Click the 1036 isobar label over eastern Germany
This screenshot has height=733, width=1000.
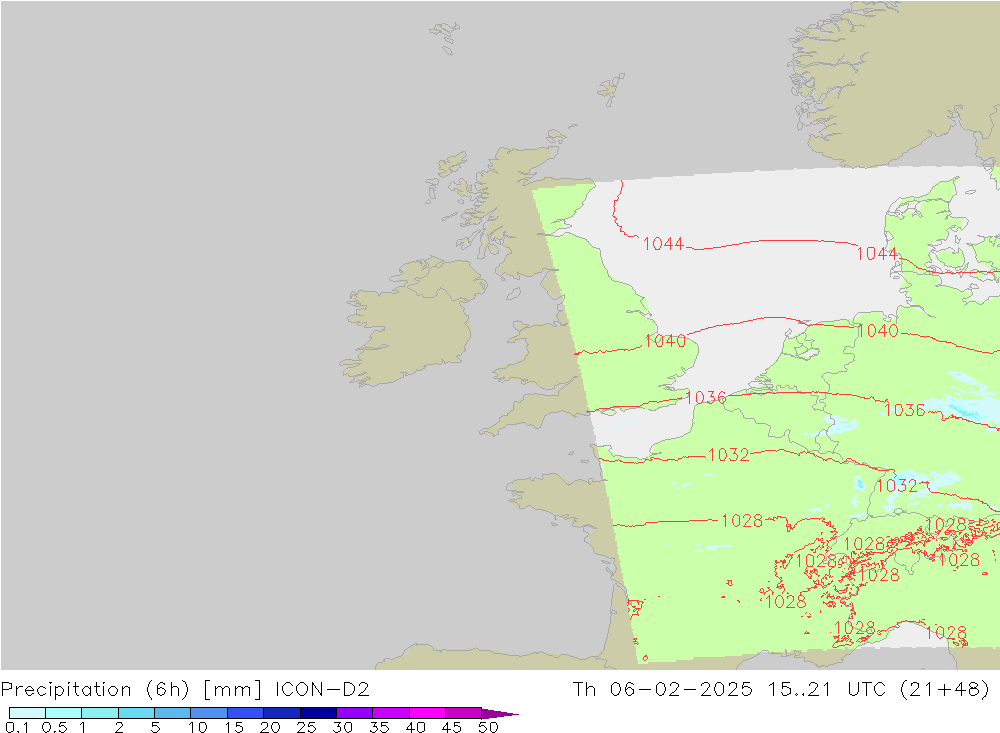pos(904,410)
